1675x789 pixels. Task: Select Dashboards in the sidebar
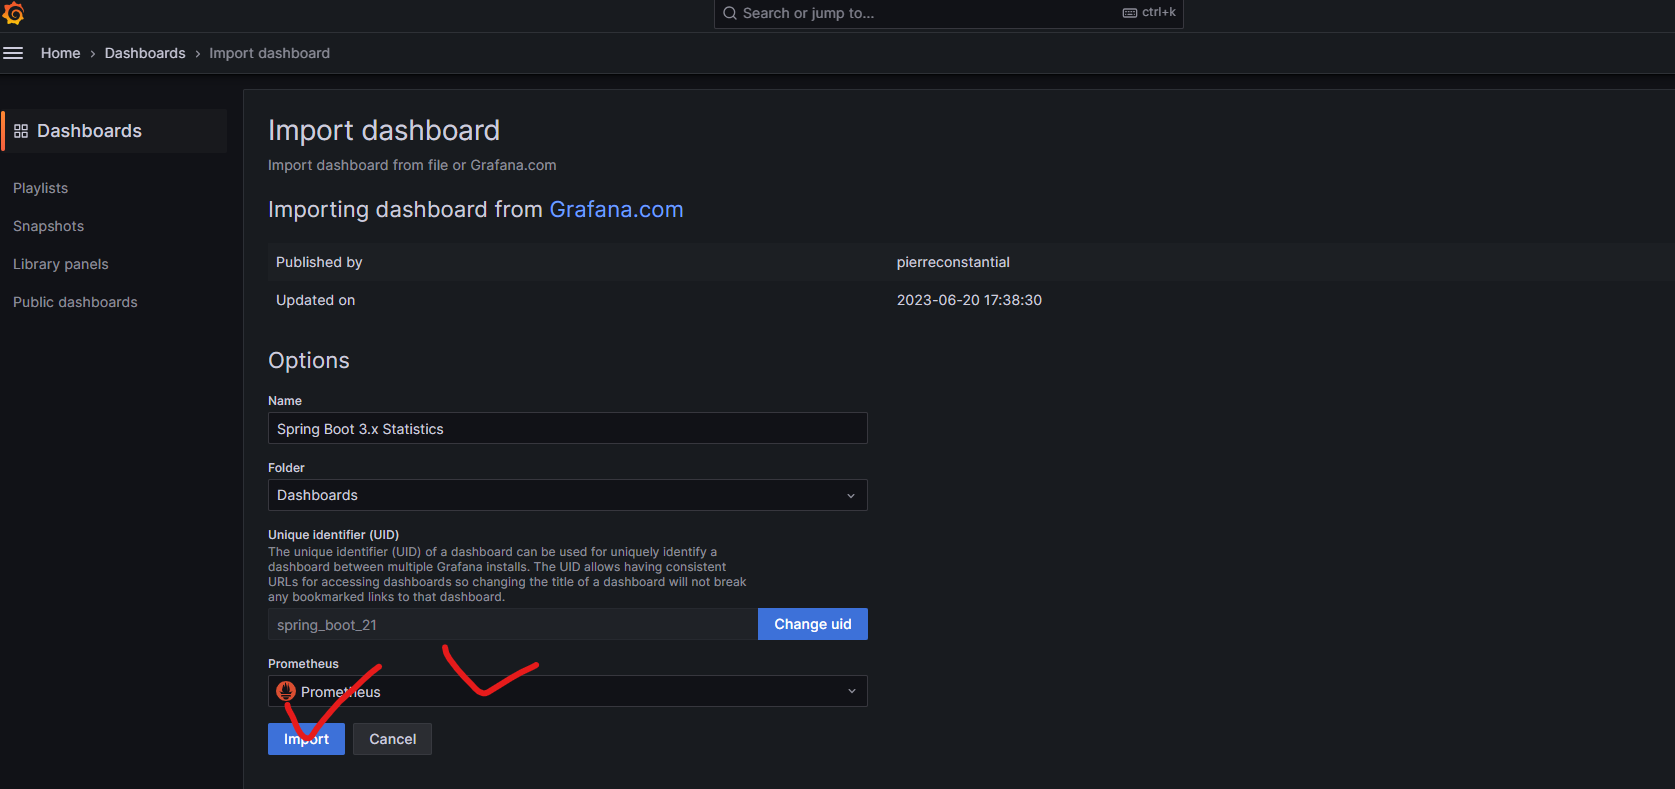(115, 131)
